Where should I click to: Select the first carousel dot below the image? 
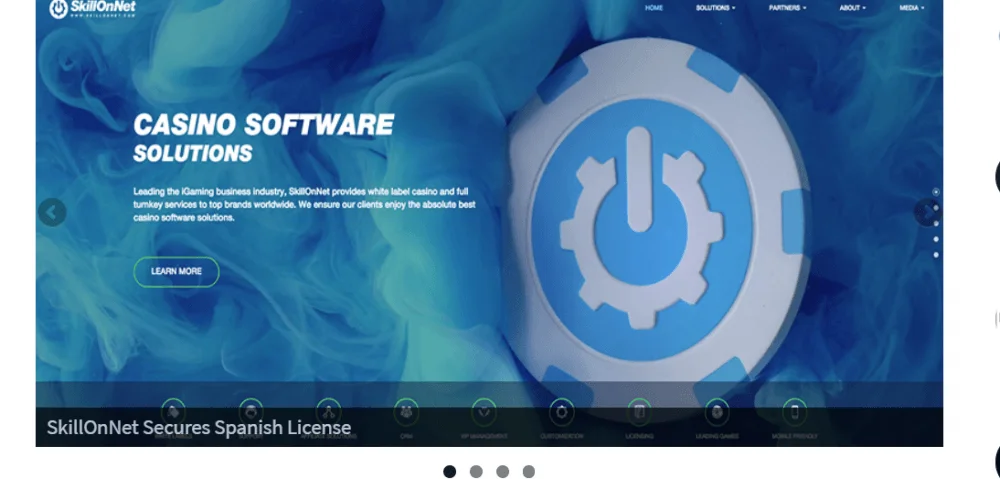pos(450,471)
